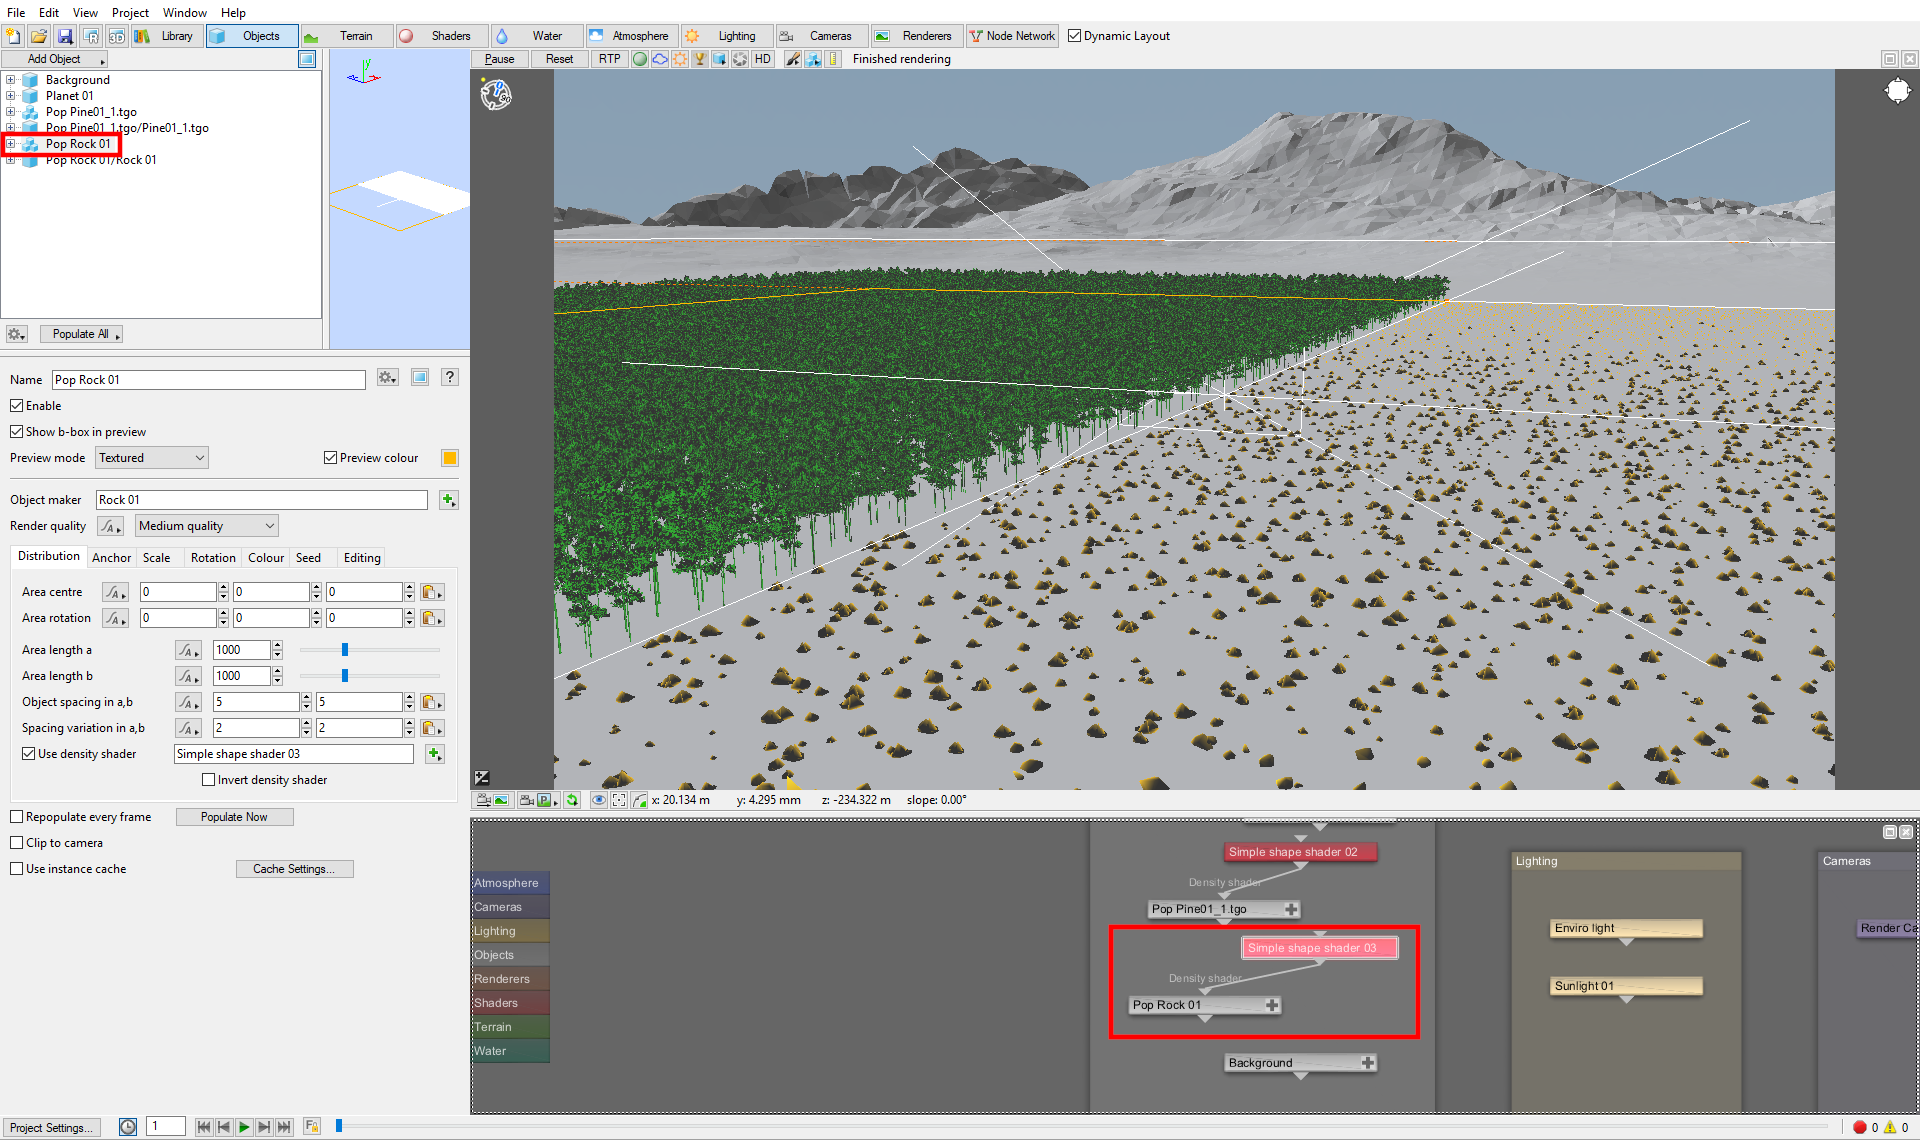Toggle lighting sun icon in preview
Screen dimensions: 1920x1140
pos(680,59)
